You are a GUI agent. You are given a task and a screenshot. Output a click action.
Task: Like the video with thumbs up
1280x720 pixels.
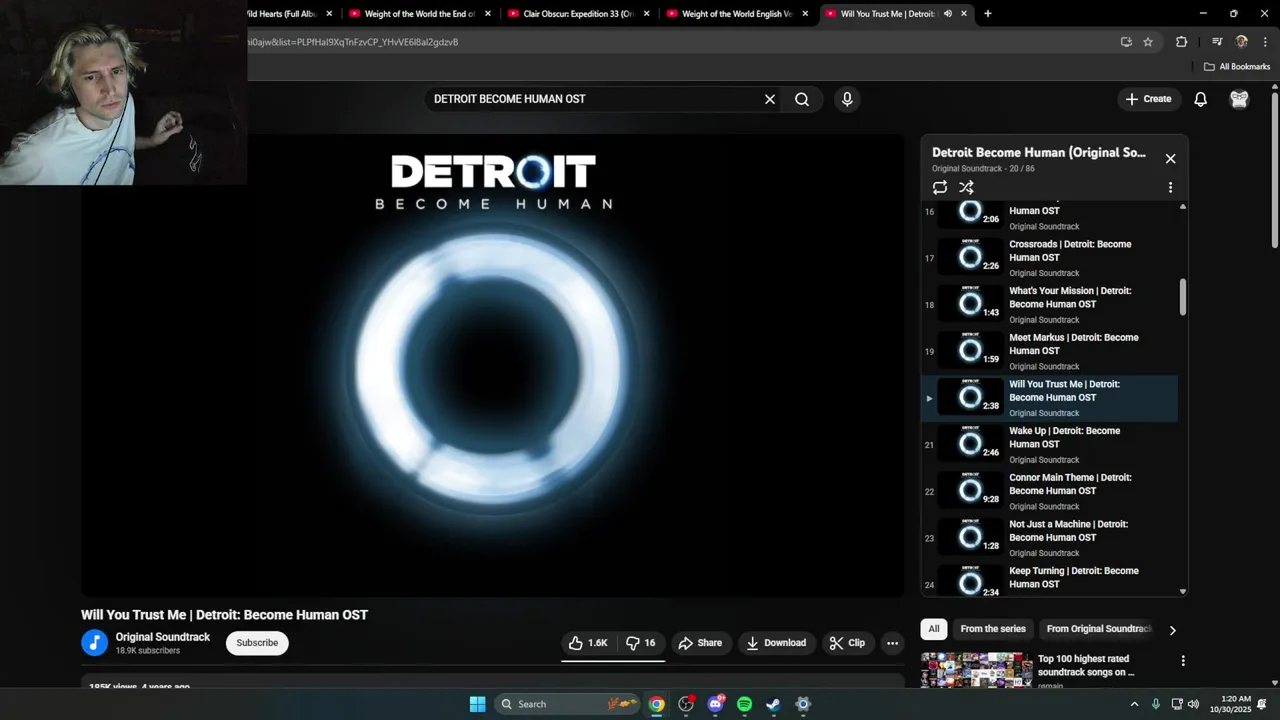pos(588,643)
